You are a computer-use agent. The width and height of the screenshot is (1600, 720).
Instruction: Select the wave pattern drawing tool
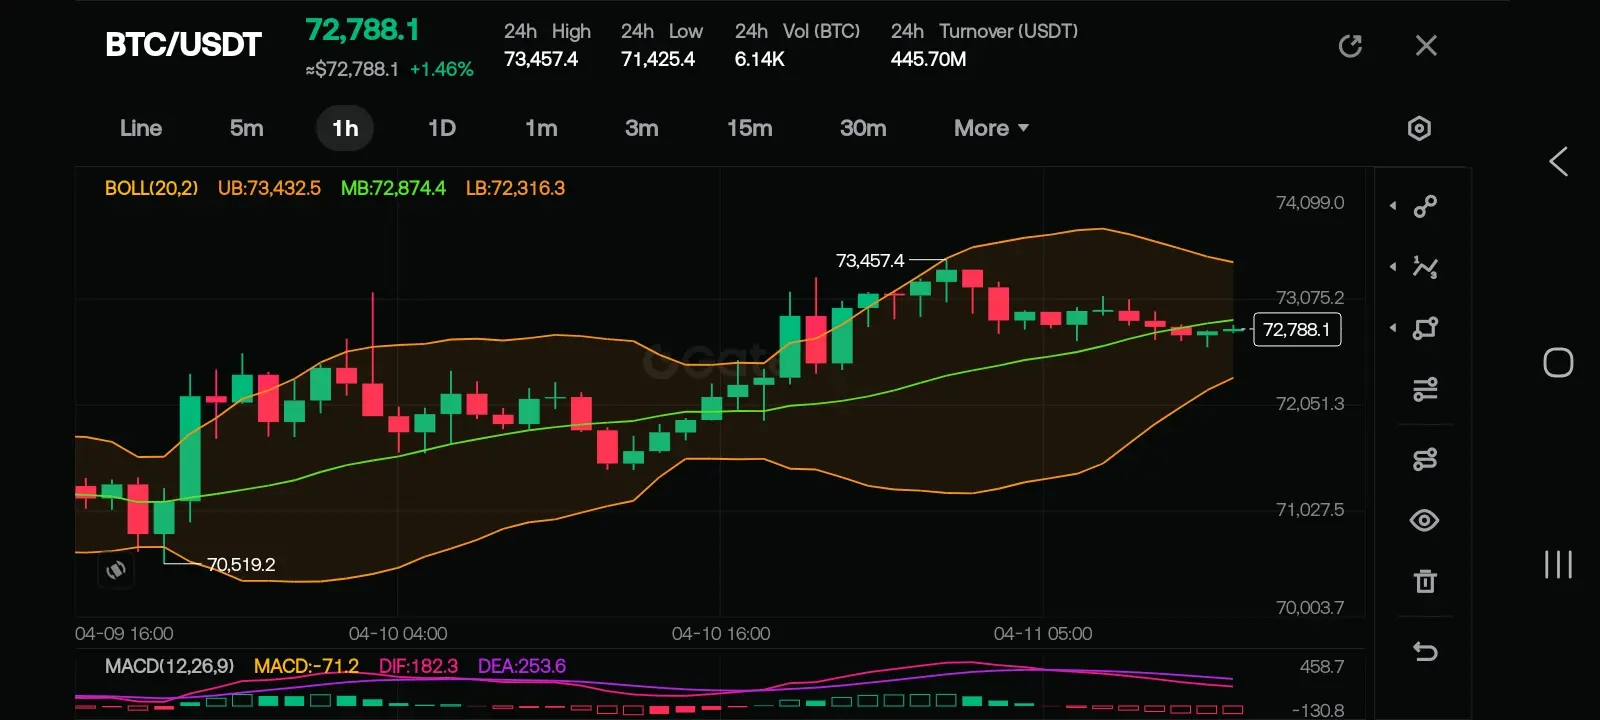pyautogui.click(x=1425, y=267)
